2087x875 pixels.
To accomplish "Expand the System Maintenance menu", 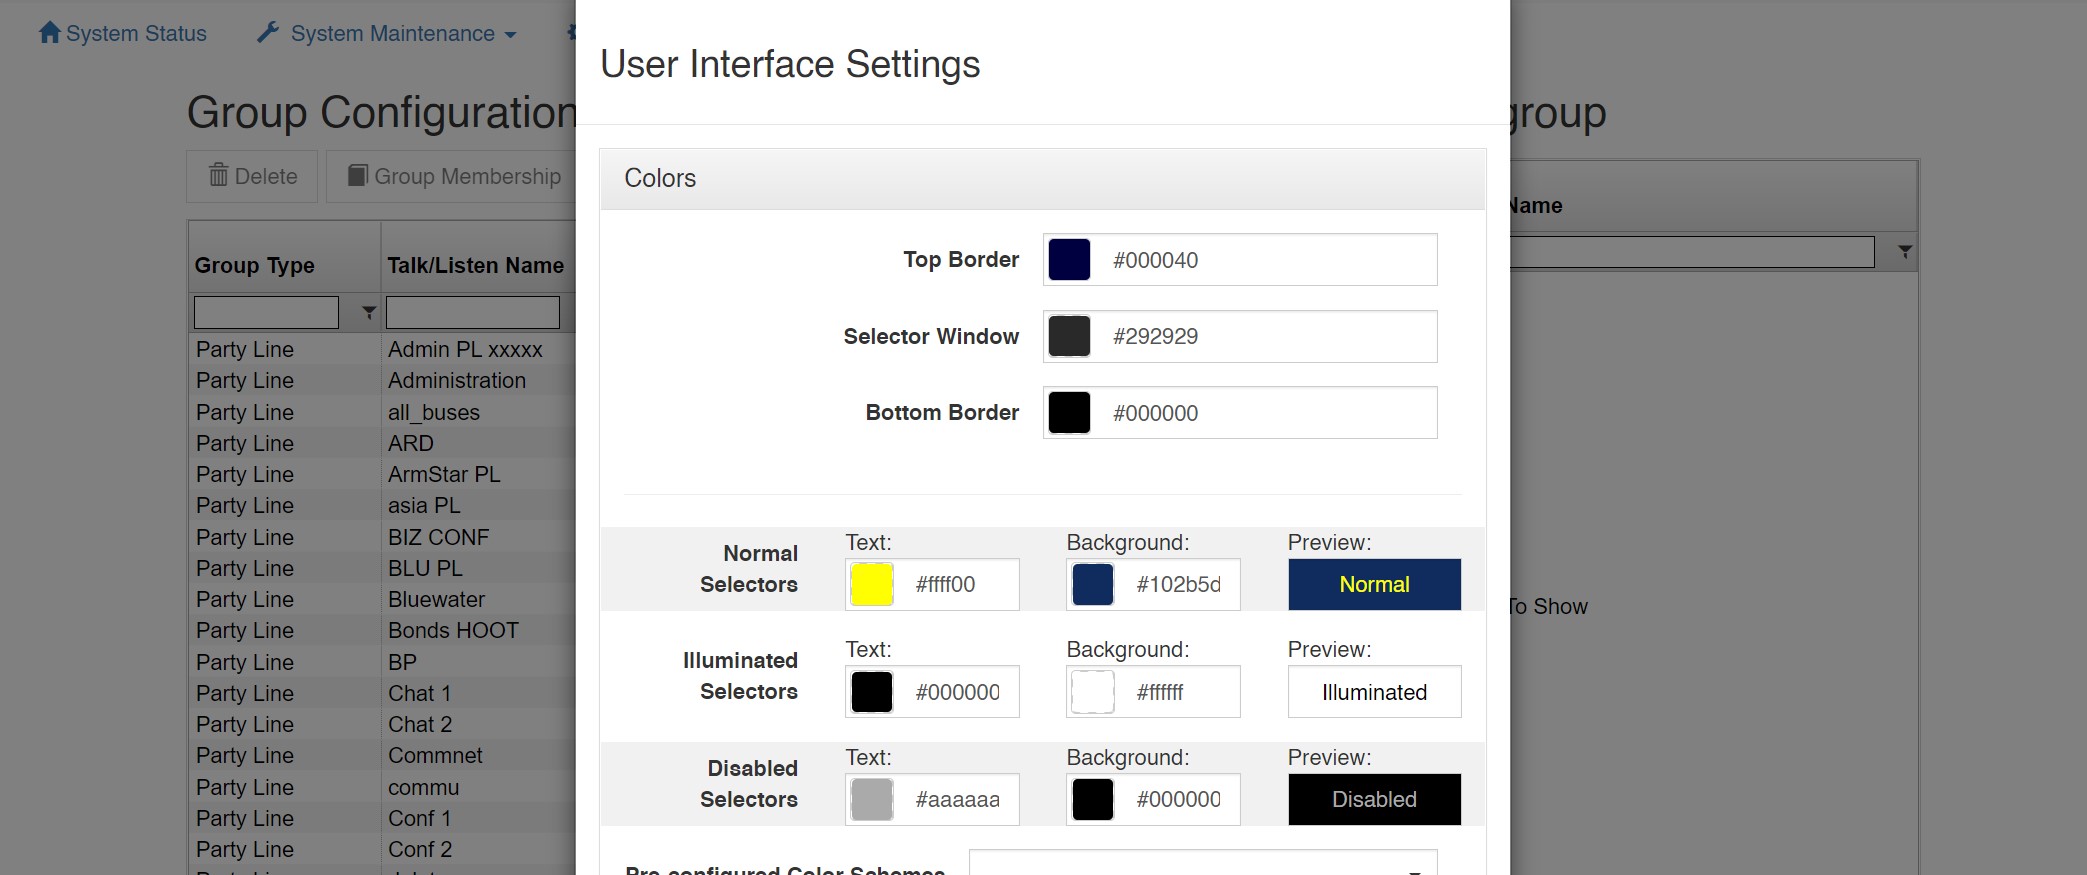I will (x=386, y=33).
